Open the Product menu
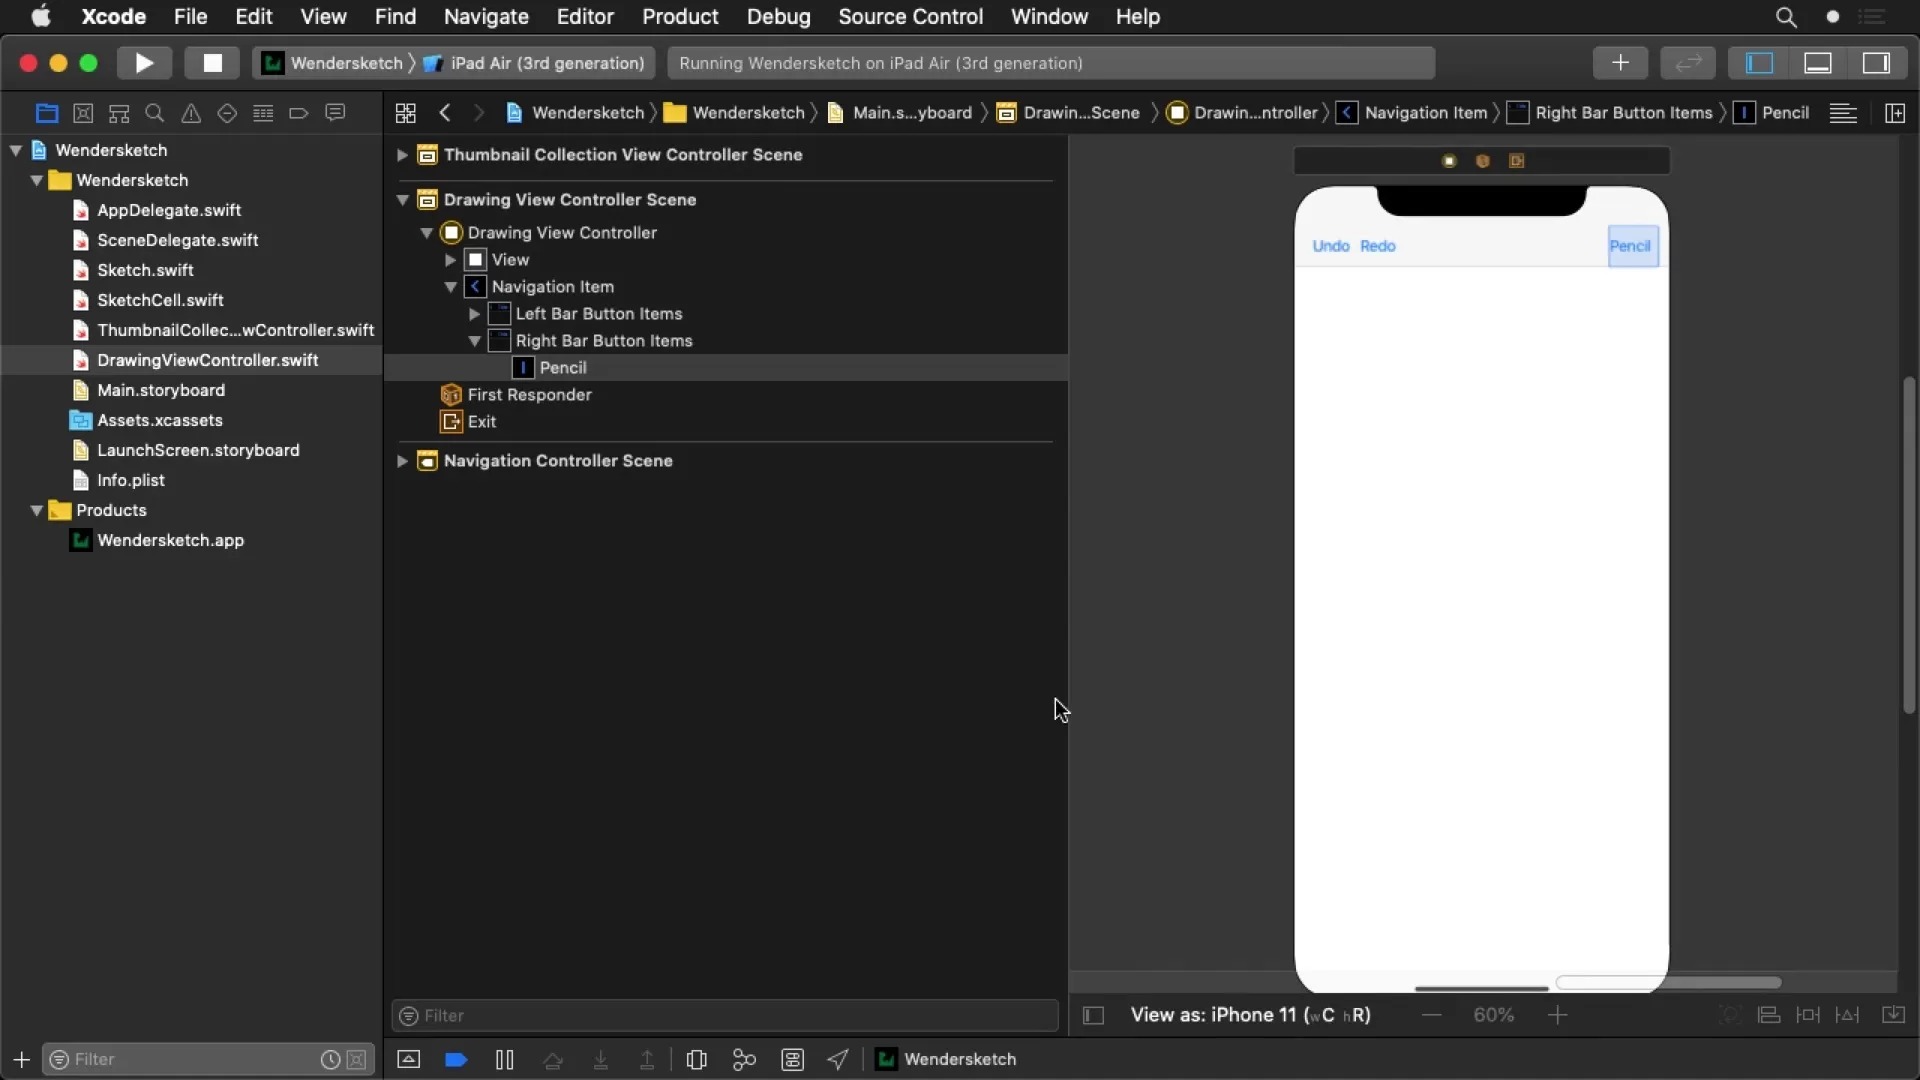The width and height of the screenshot is (1920, 1080). click(x=680, y=17)
